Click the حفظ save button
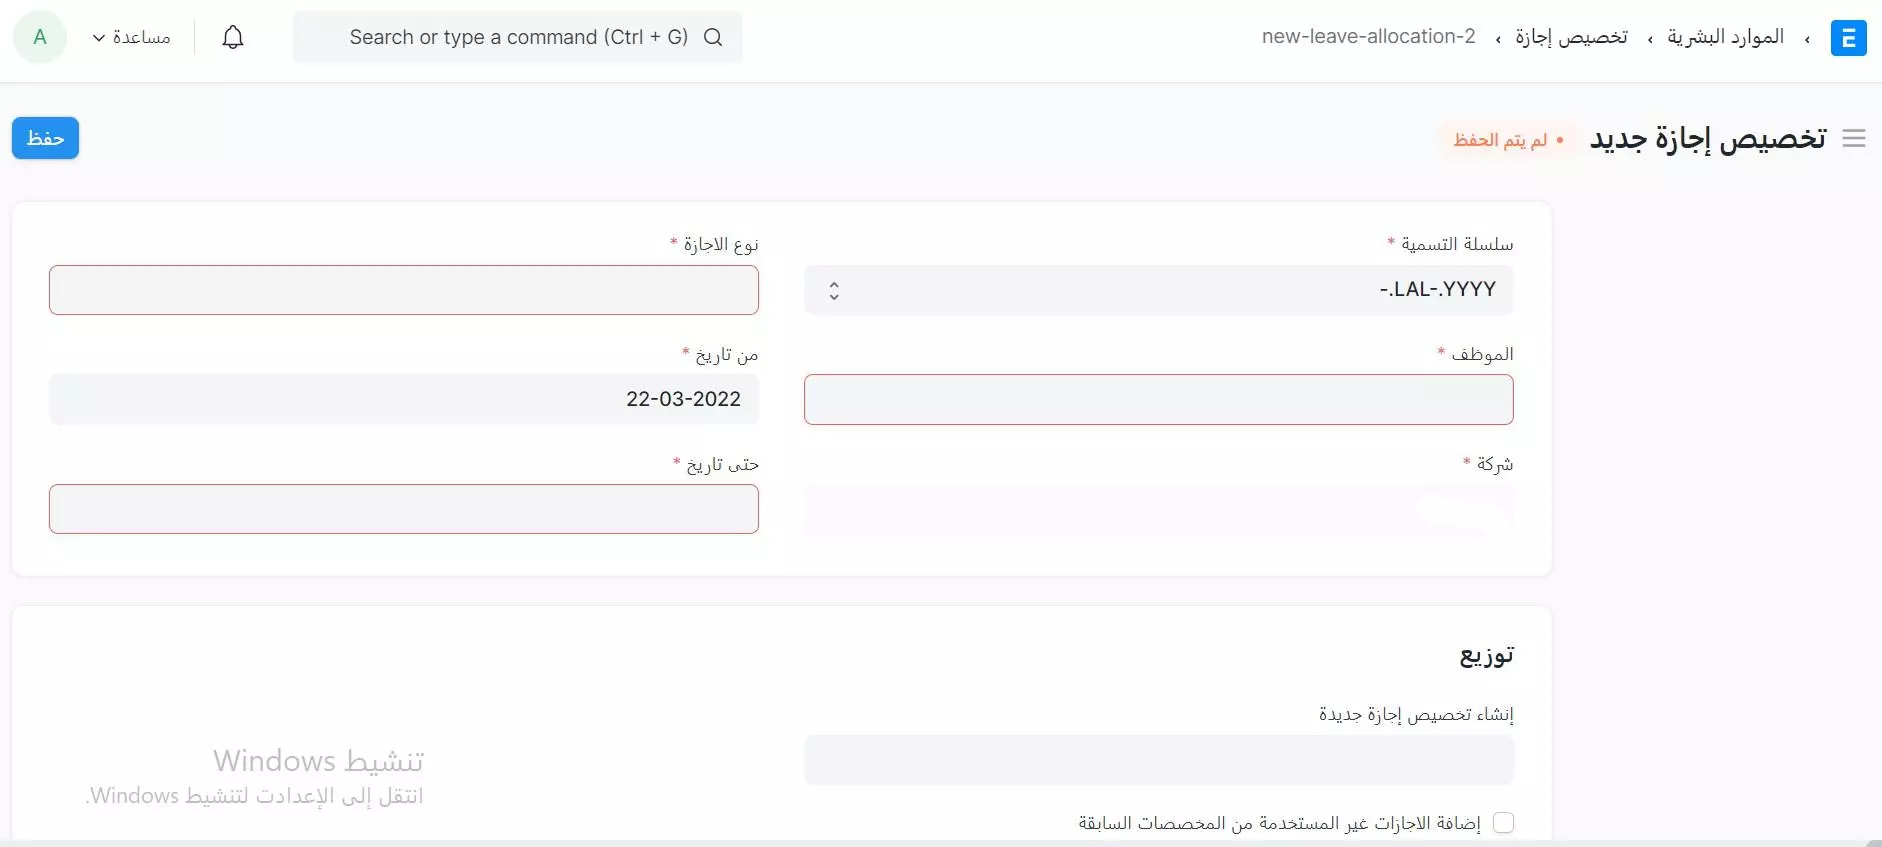Viewport: 1882px width, 847px height. click(45, 138)
